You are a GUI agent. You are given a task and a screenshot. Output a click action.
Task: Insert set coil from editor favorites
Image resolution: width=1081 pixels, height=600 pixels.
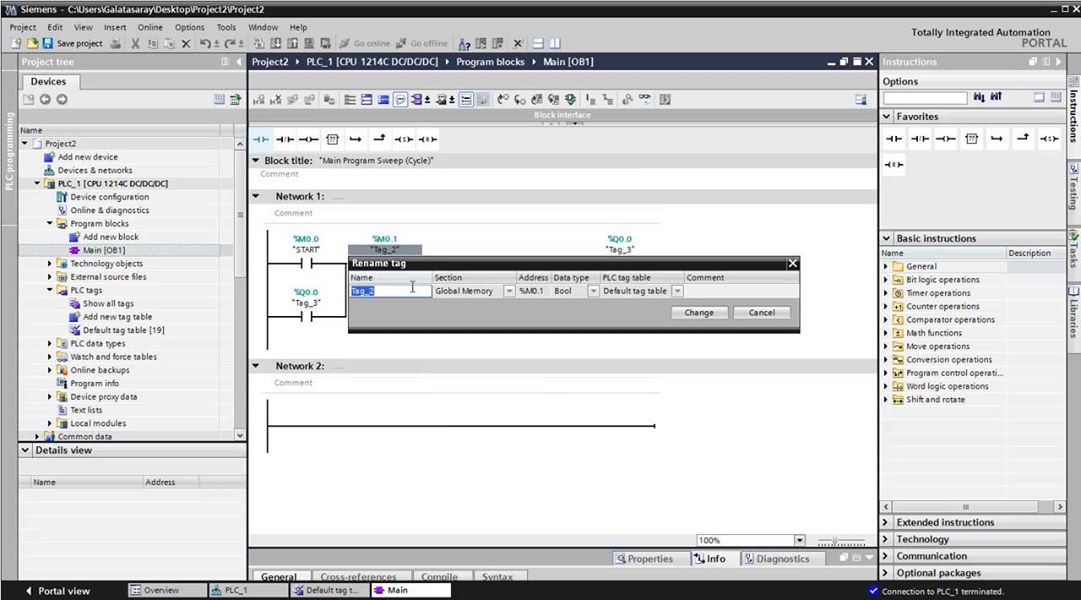[403, 139]
